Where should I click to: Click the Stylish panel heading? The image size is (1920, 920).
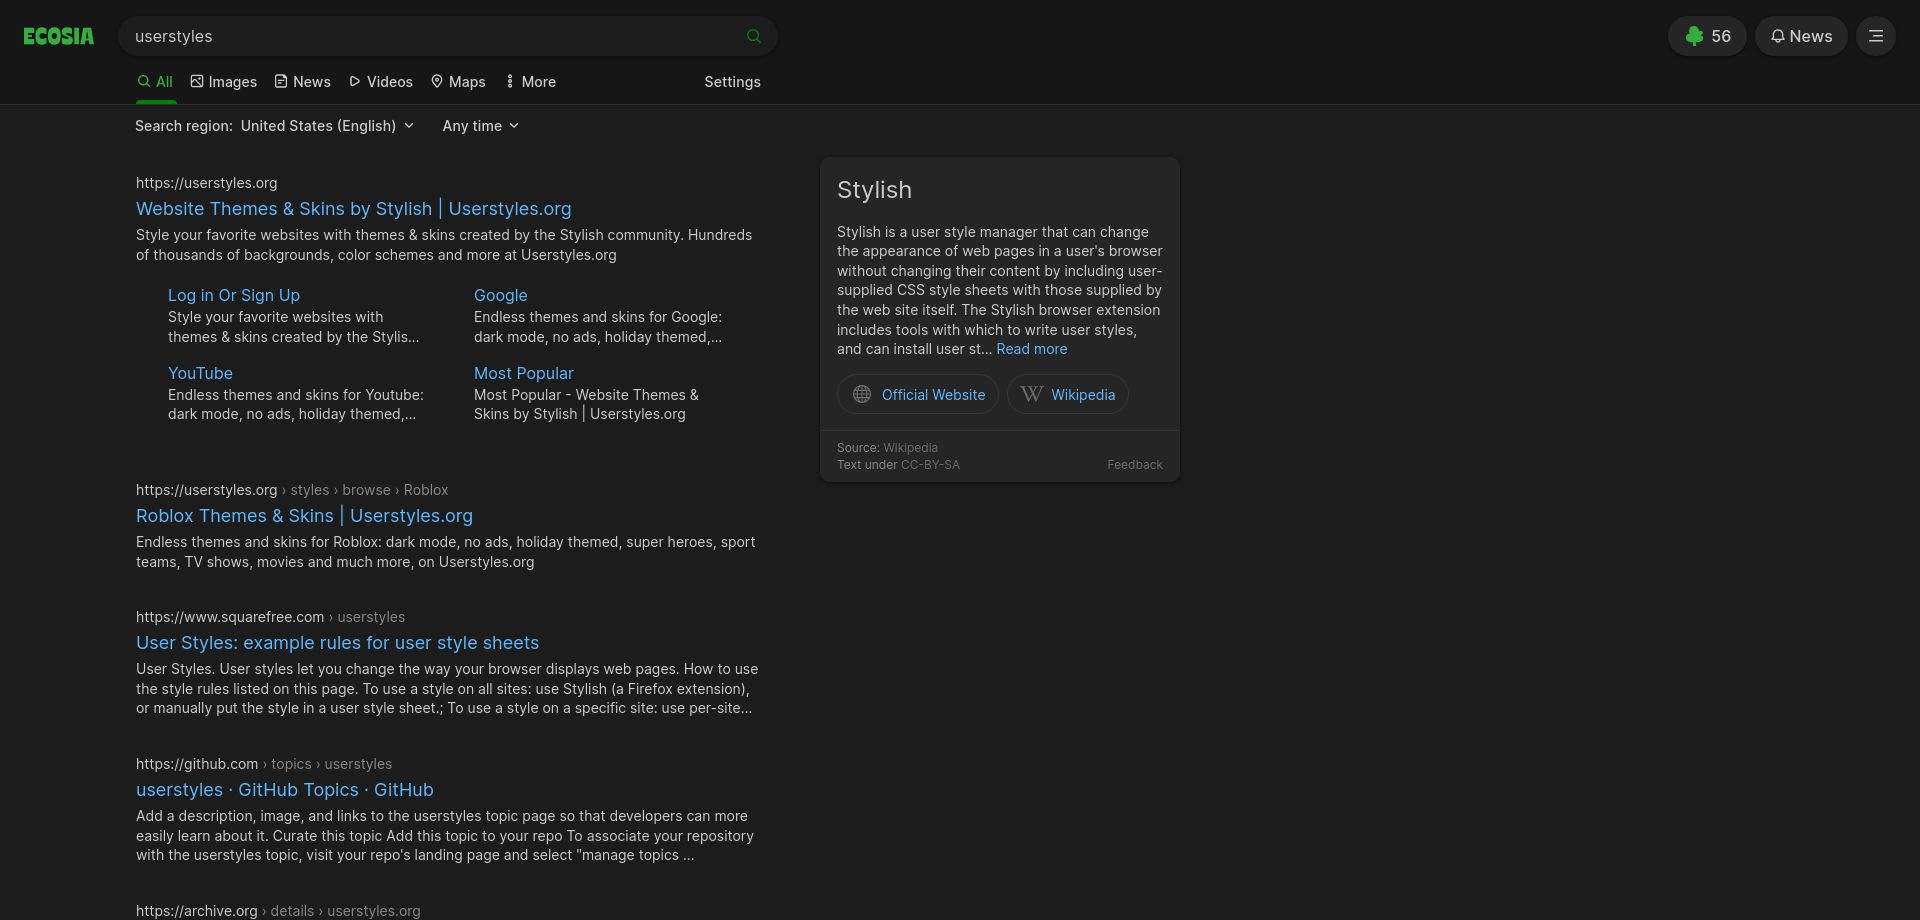874,190
